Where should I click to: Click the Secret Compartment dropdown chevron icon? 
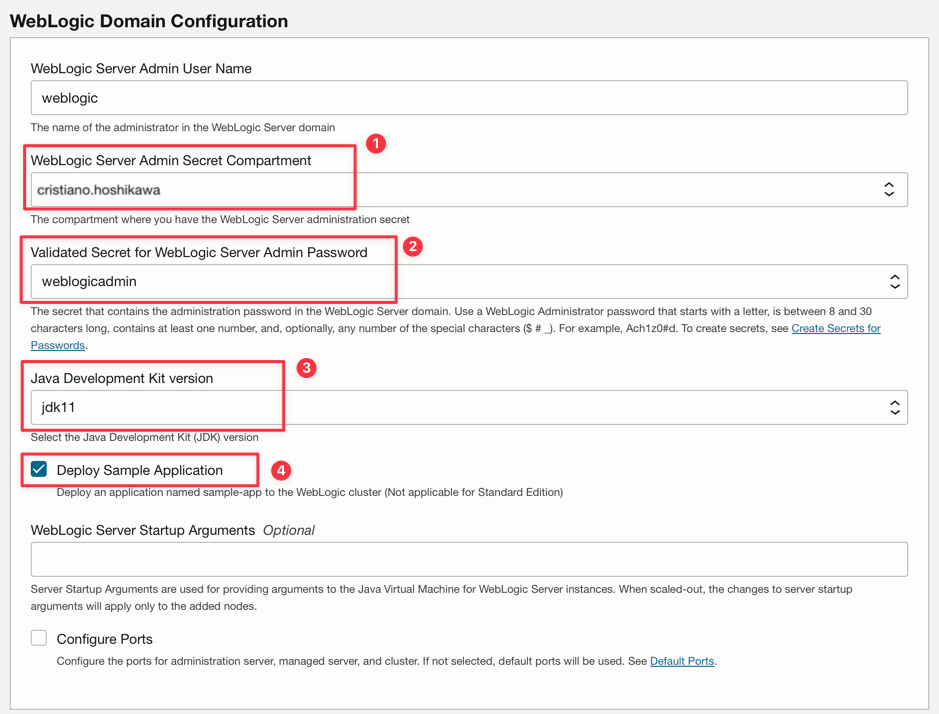(x=888, y=190)
